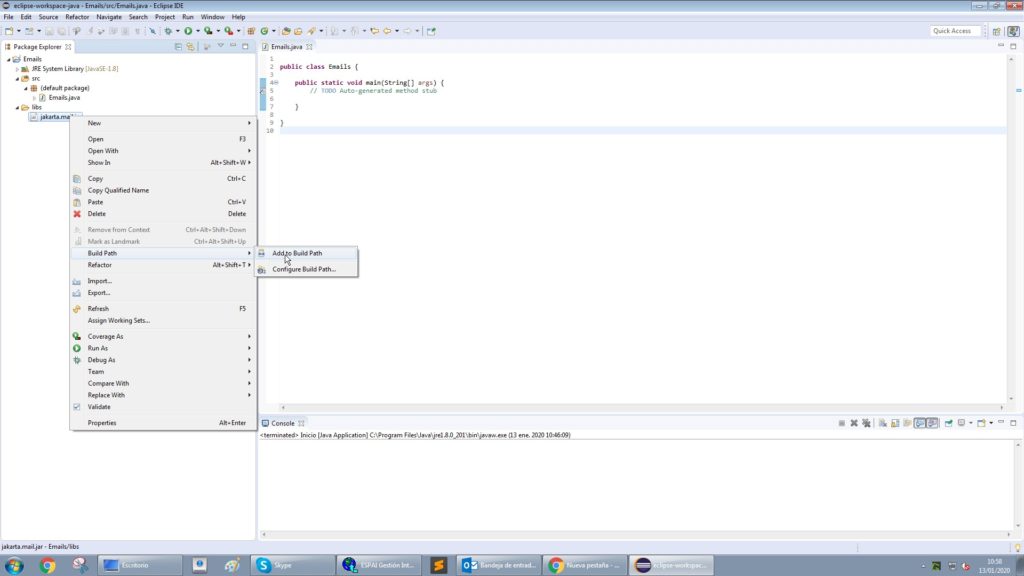
Task: Click Collapse All in Package Explorer
Action: point(179,47)
